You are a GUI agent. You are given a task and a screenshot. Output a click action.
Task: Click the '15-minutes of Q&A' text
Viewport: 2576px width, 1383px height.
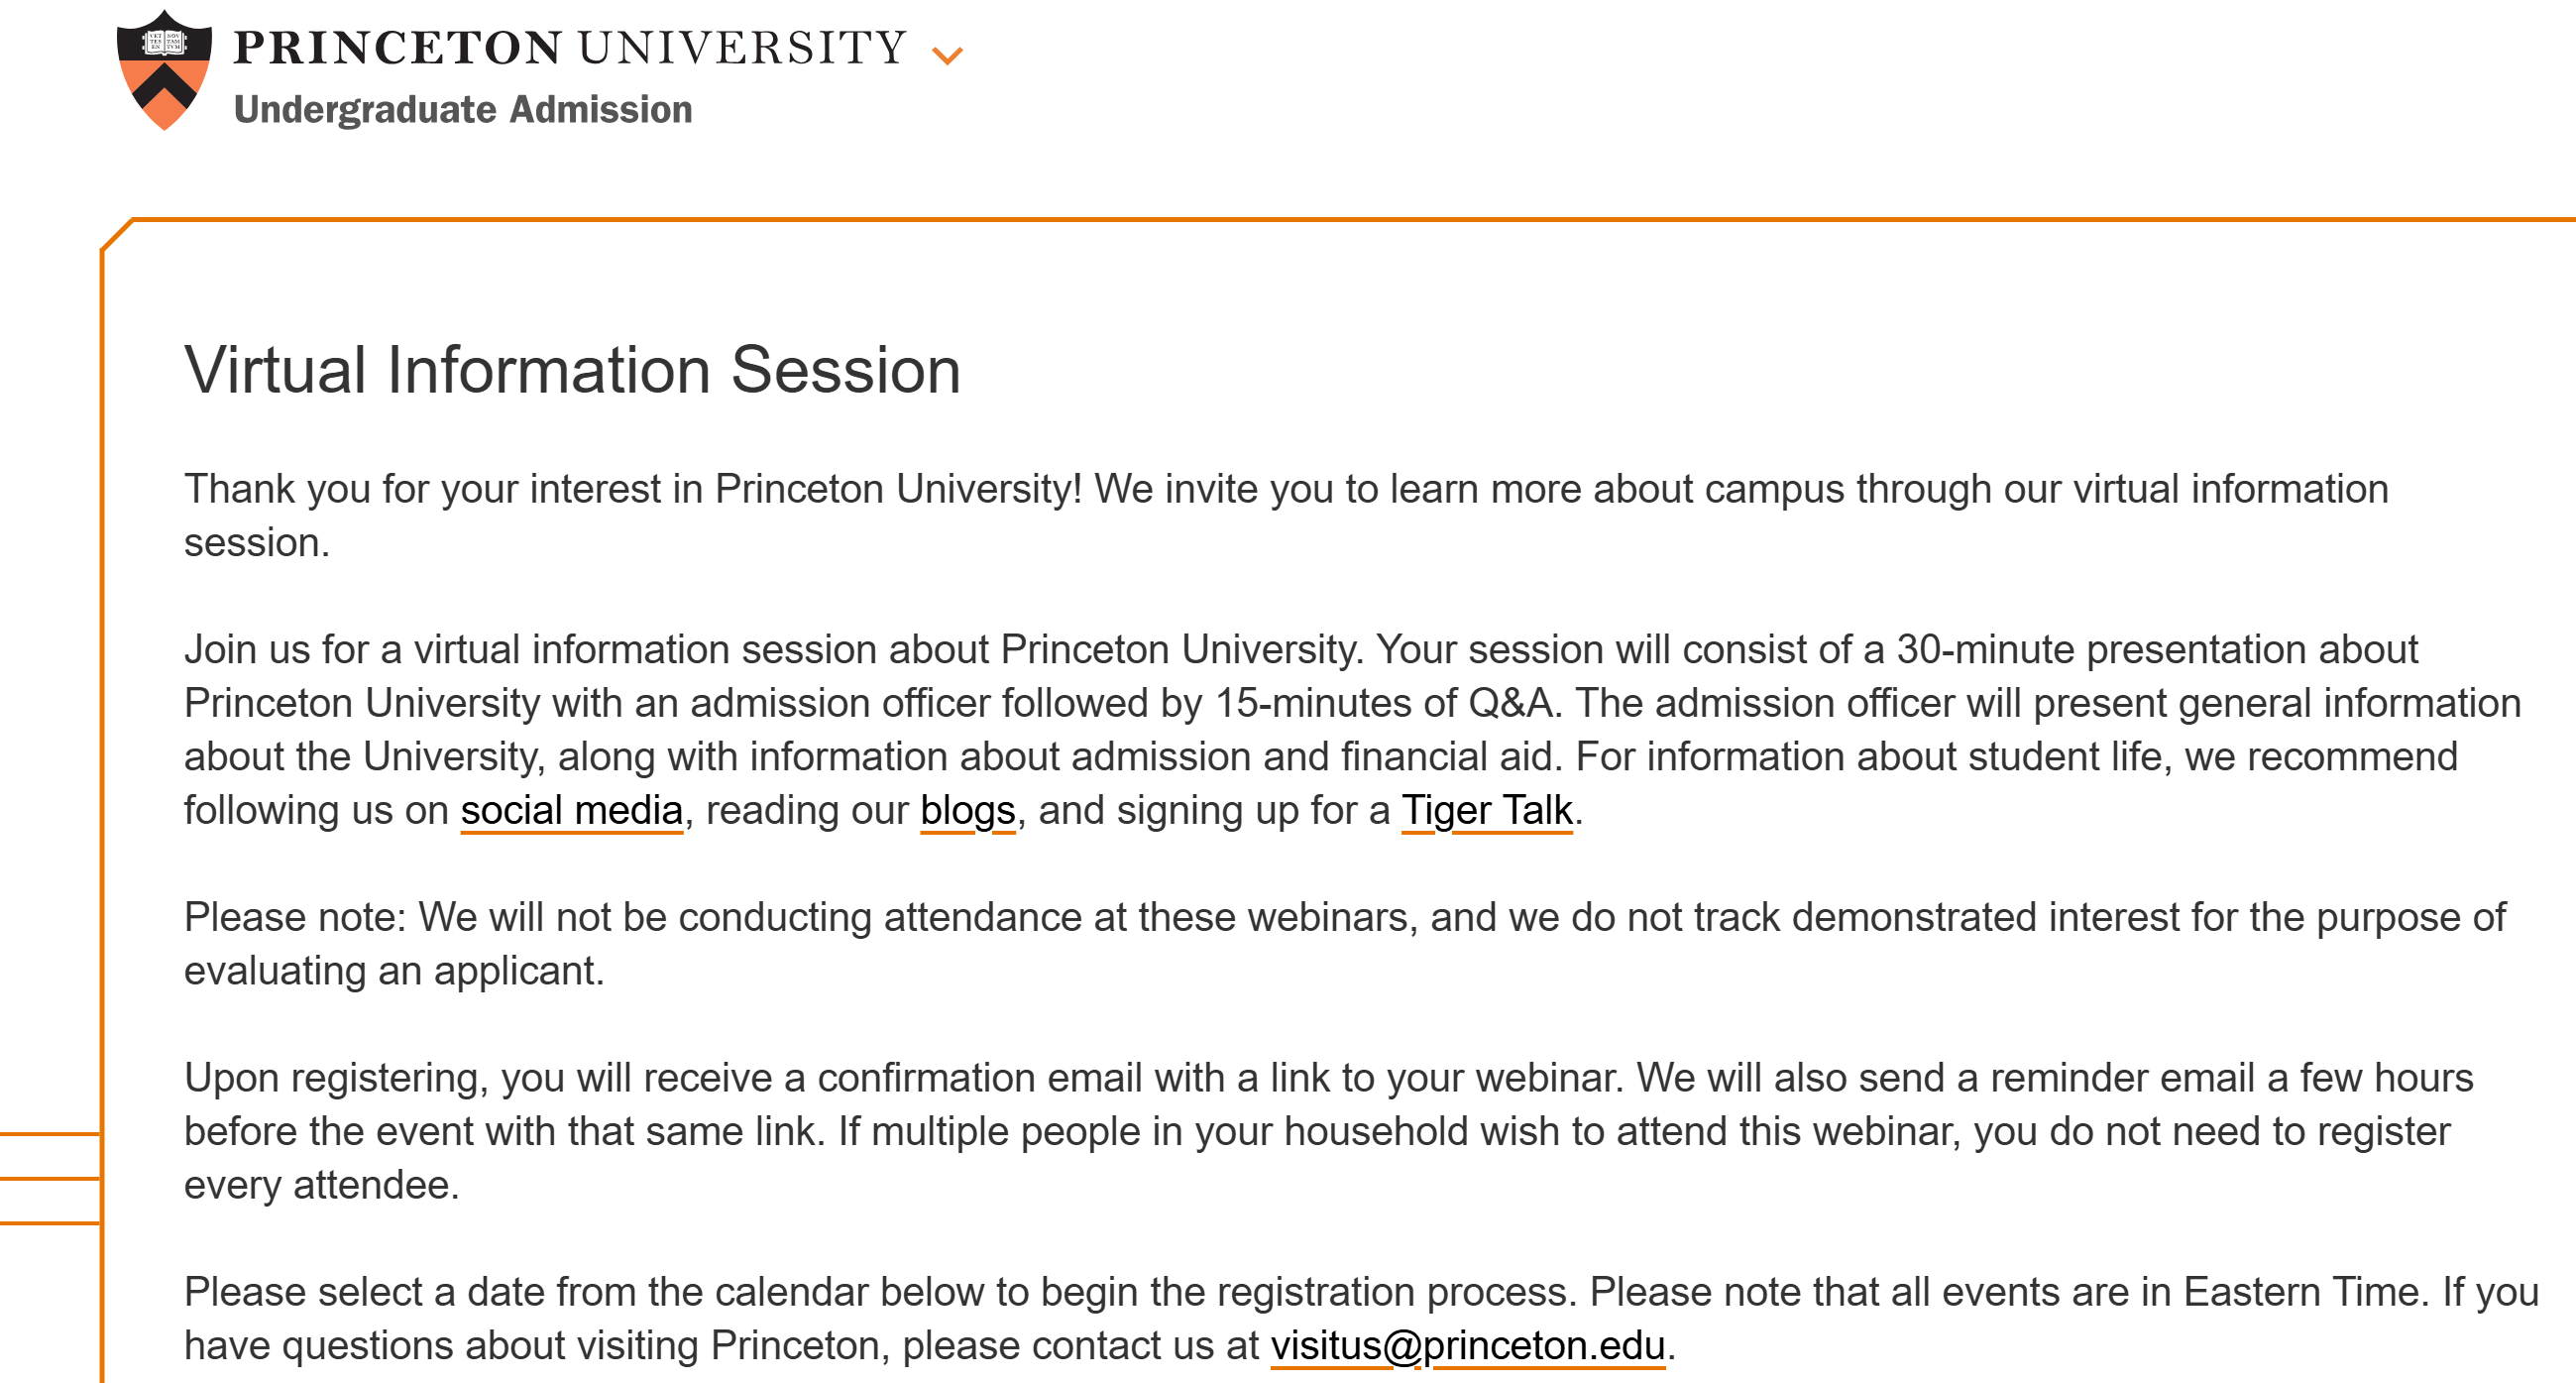1384,703
